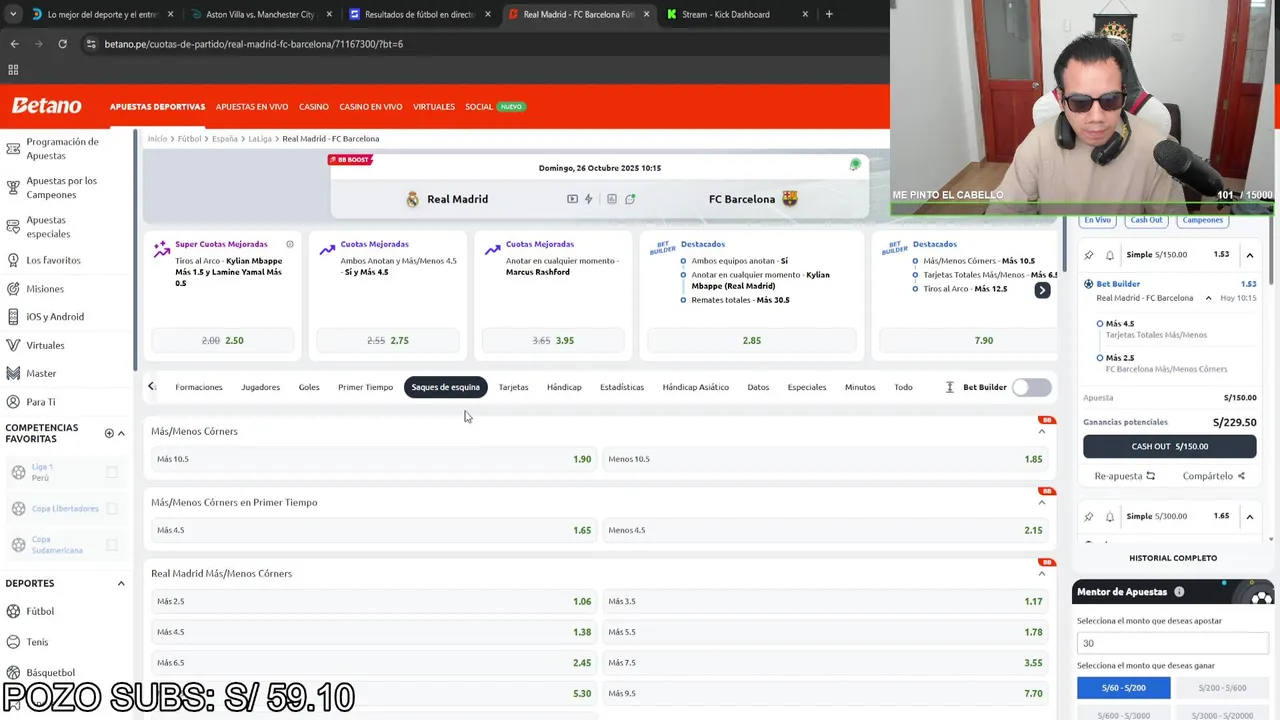Image resolution: width=1280 pixels, height=720 pixels.
Task: Toggle the Bet Builder switch
Action: (1031, 387)
